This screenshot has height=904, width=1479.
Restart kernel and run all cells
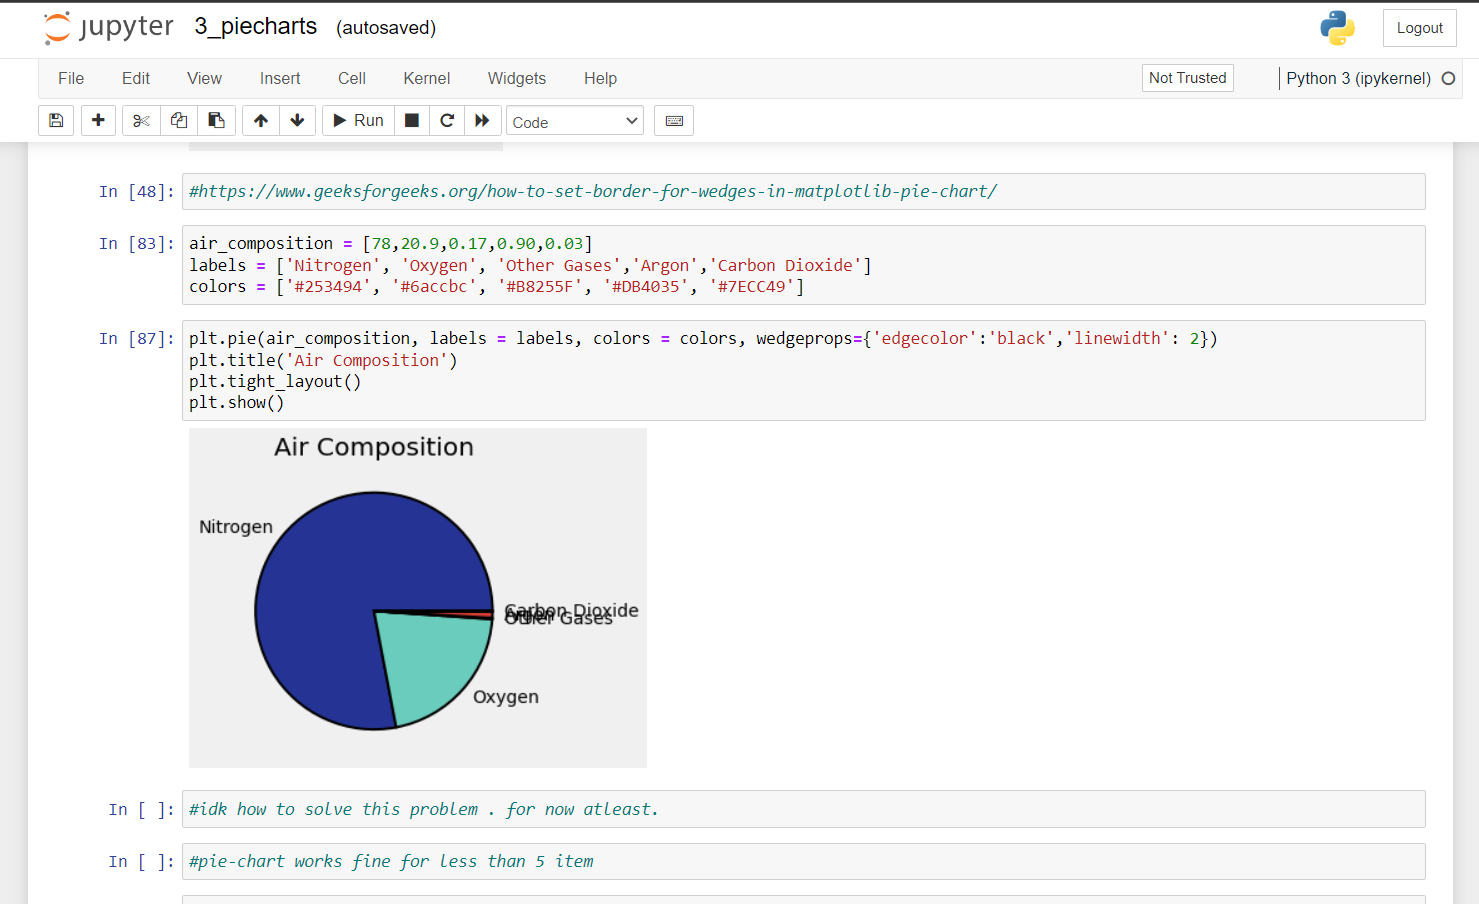(x=483, y=120)
